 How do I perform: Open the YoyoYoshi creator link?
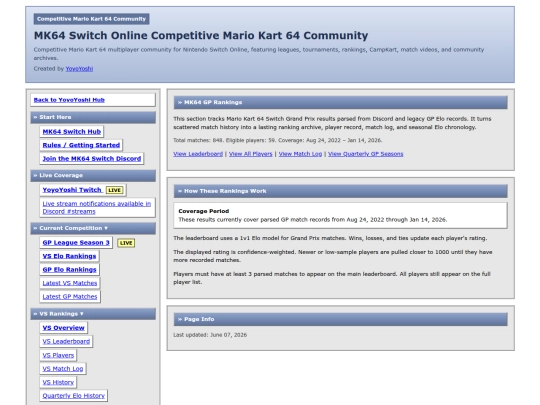(x=79, y=69)
